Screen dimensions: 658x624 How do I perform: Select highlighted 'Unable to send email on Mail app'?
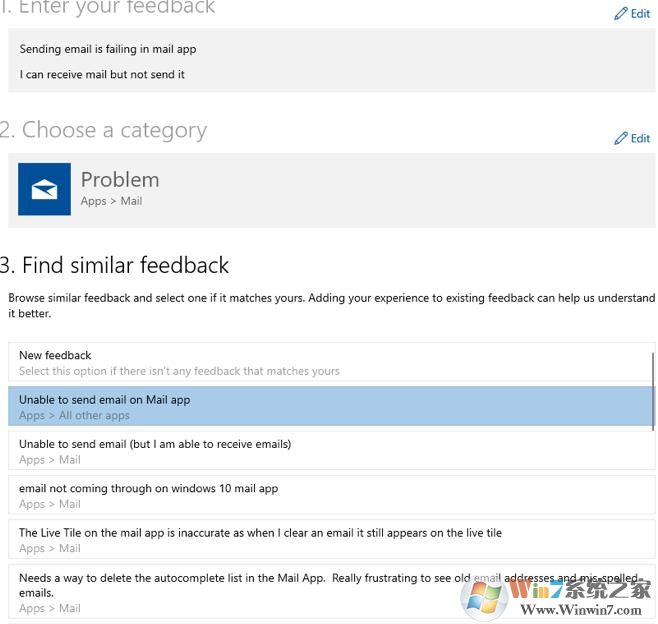104,400
